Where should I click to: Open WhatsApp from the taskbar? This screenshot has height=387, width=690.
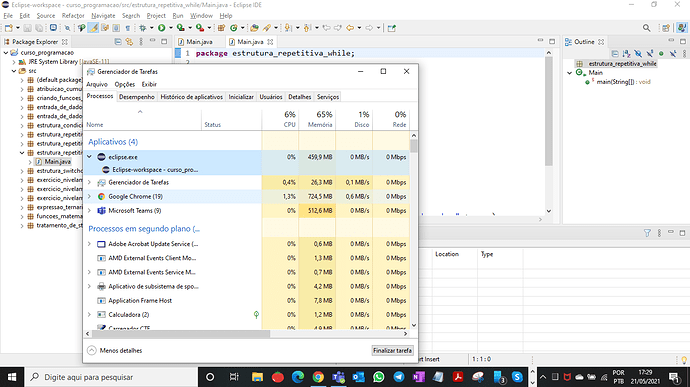pyautogui.click(x=378, y=377)
